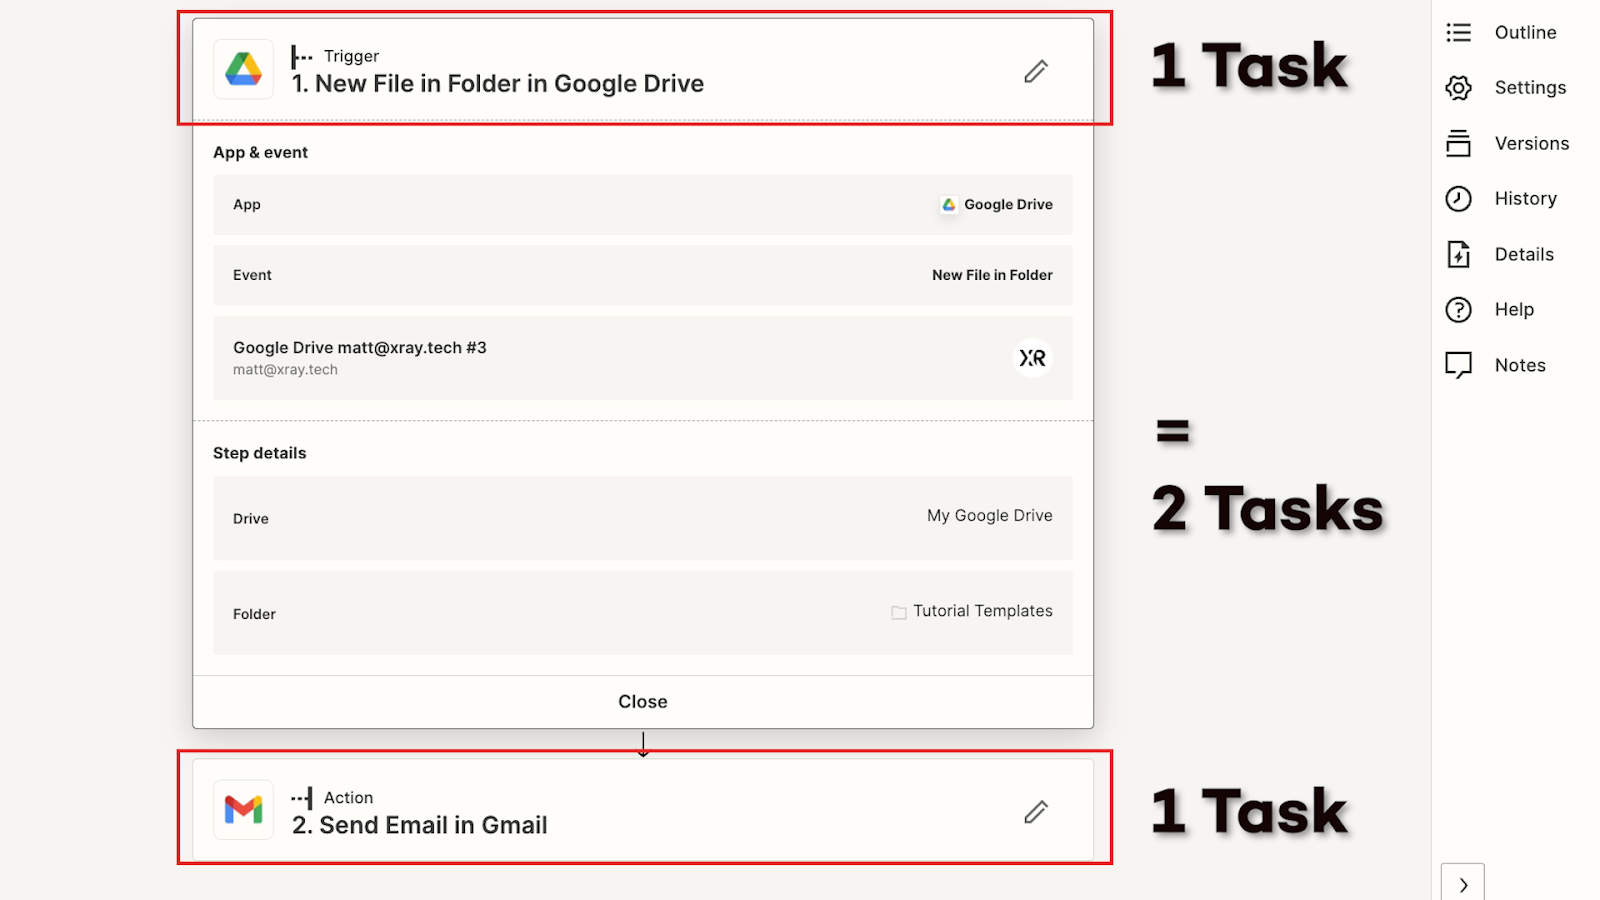Image resolution: width=1600 pixels, height=900 pixels.
Task: Click the XR account avatar
Action: click(1032, 358)
